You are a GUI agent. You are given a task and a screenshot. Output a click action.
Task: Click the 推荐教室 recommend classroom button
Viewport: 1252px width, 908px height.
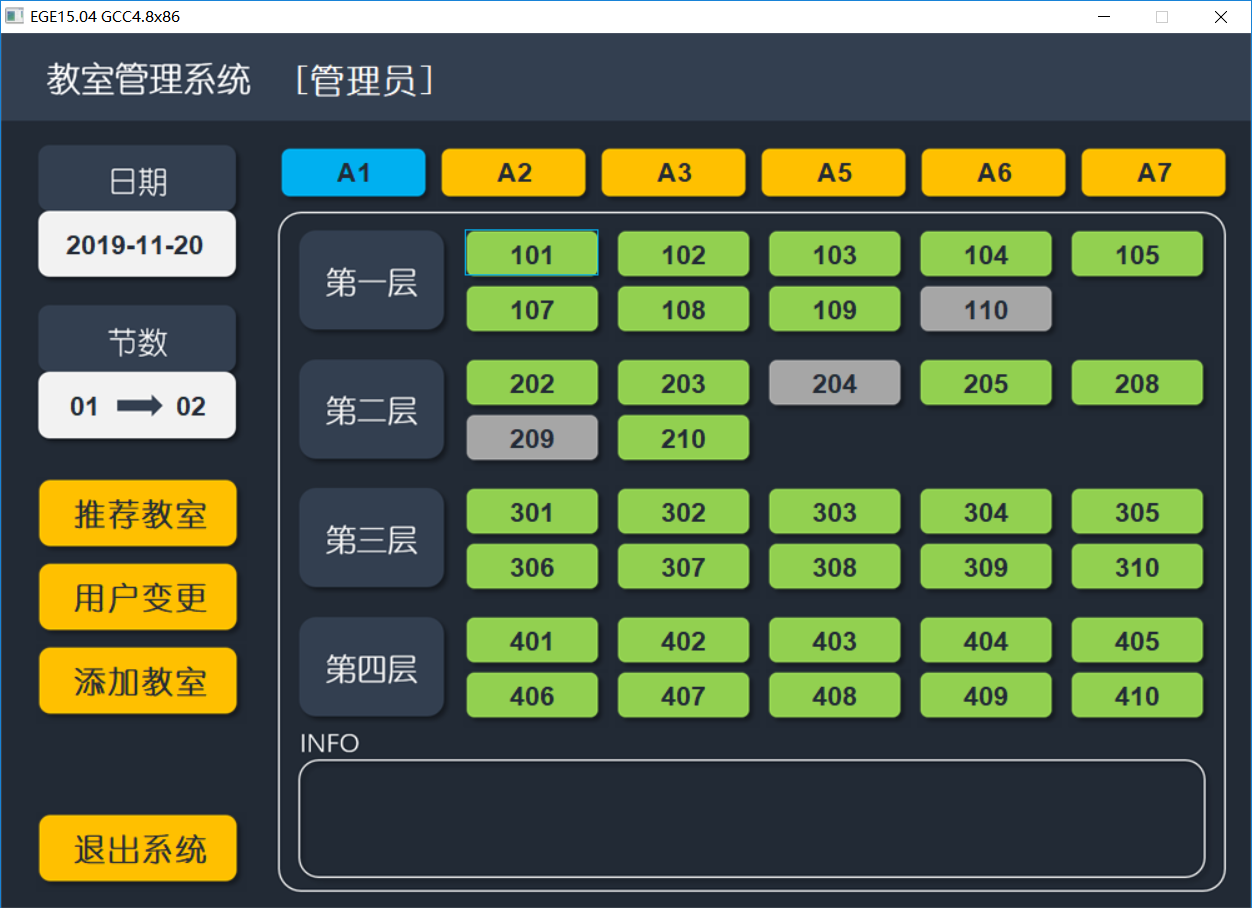tap(137, 513)
